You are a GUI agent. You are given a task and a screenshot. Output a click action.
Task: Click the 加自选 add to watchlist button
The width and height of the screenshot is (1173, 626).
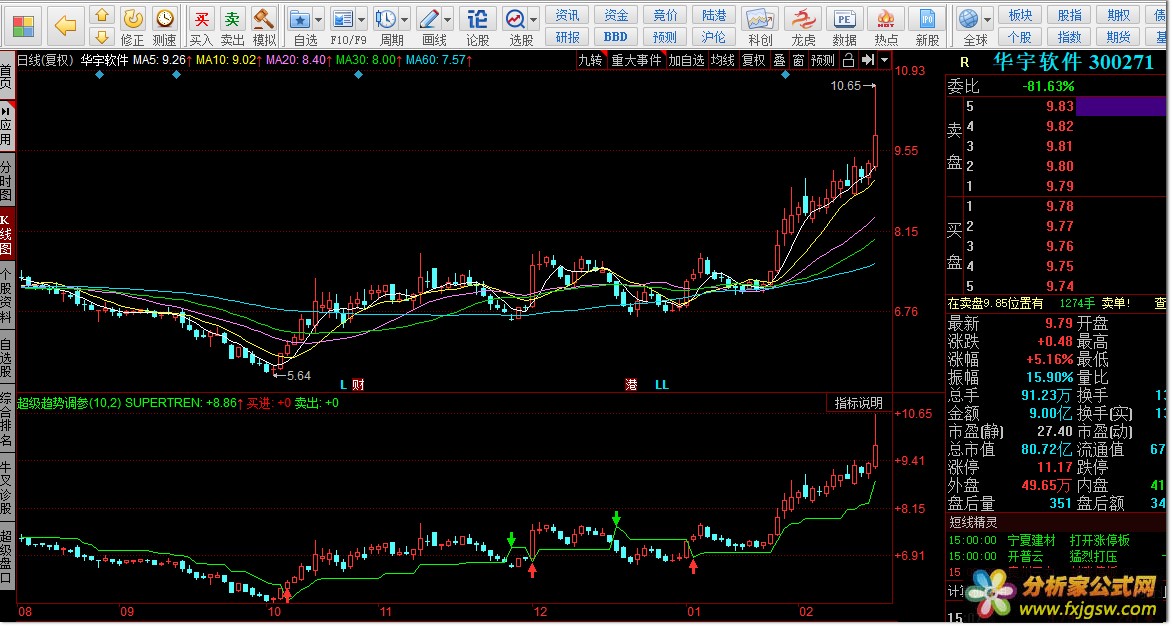coord(686,60)
